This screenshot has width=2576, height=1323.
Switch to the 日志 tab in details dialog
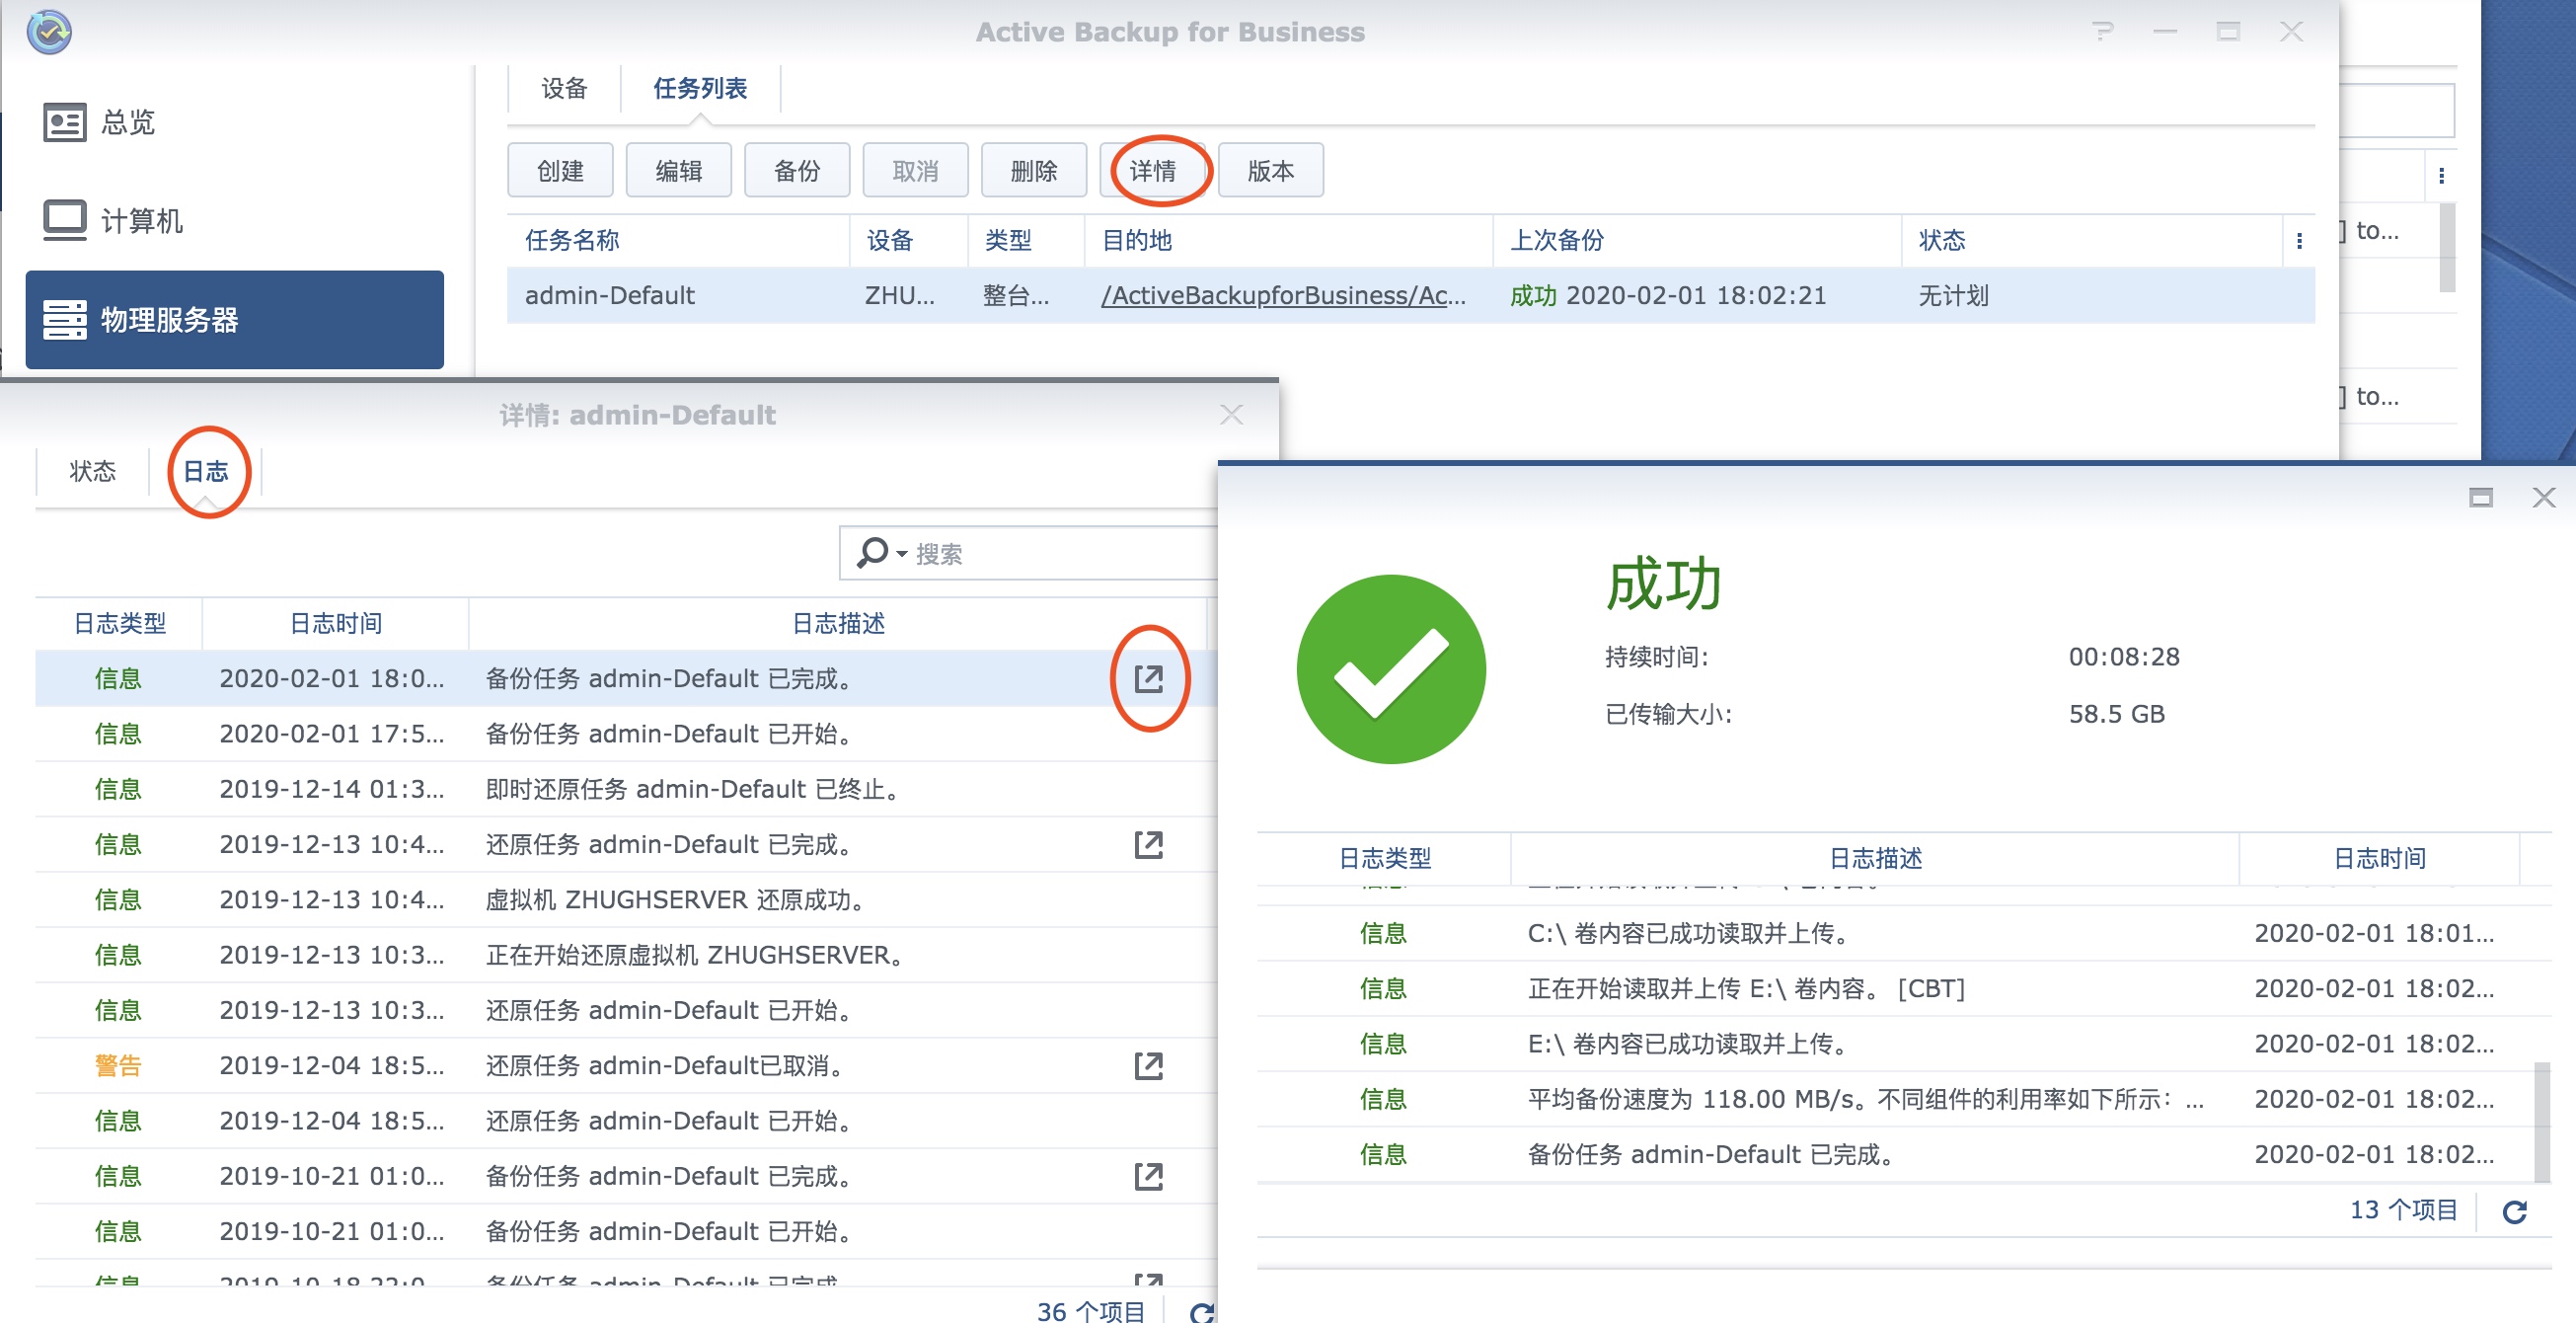[x=206, y=471]
